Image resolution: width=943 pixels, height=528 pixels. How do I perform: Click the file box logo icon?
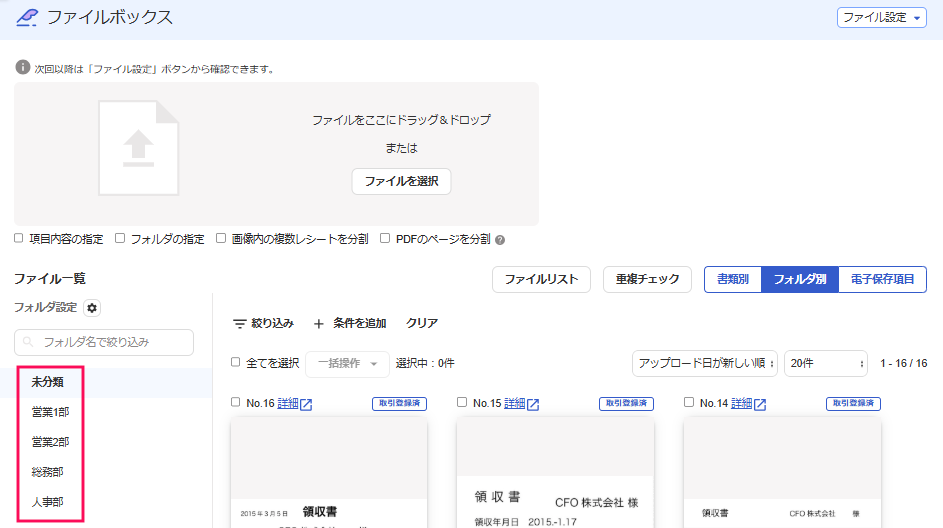click(27, 17)
